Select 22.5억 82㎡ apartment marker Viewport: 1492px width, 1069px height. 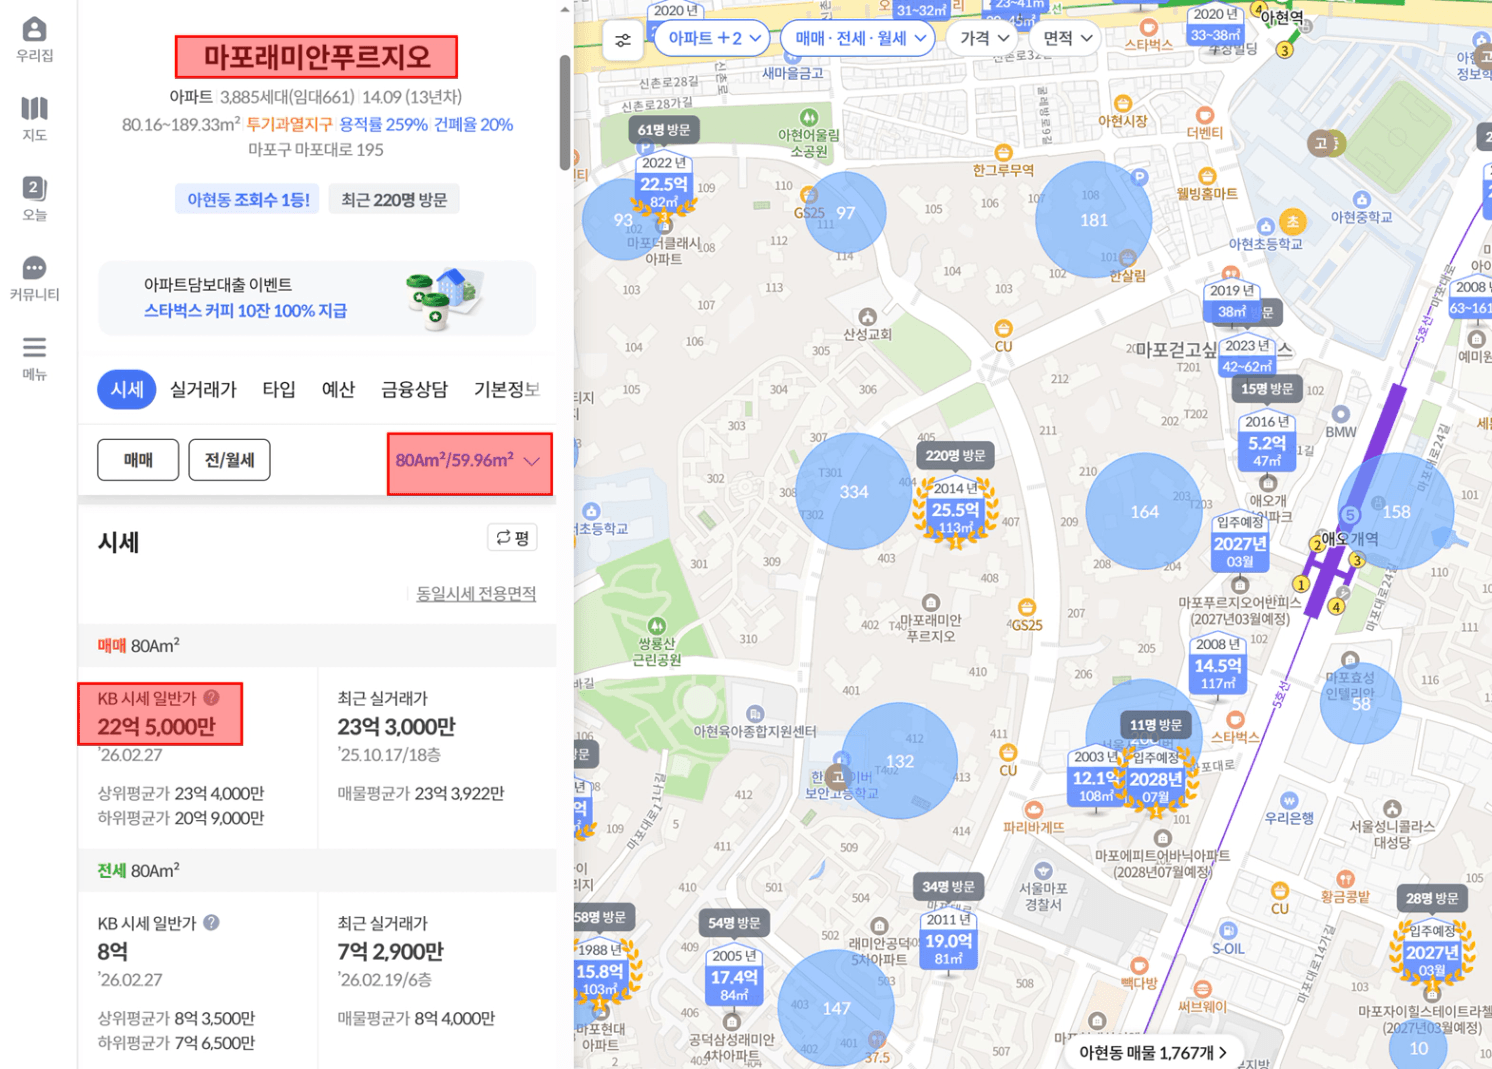tap(664, 184)
